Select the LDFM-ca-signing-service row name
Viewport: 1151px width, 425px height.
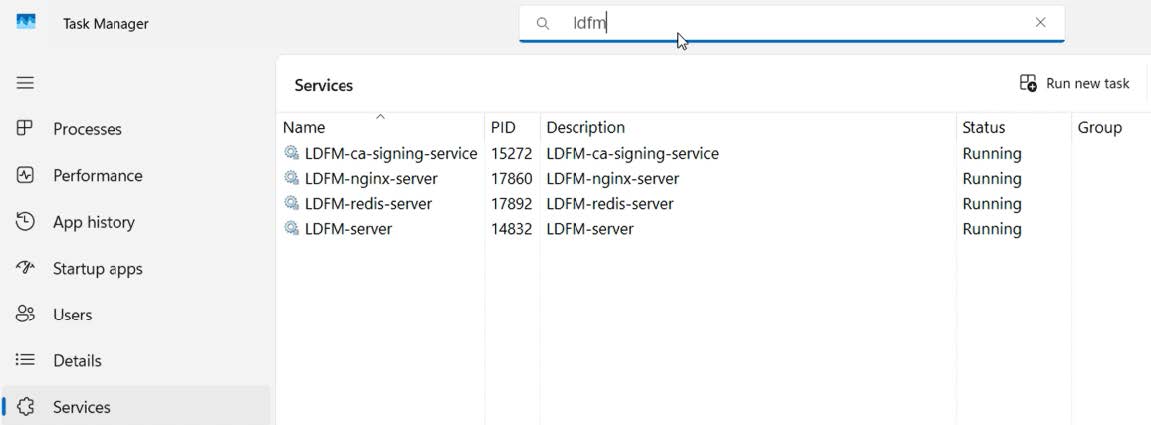[x=391, y=153]
